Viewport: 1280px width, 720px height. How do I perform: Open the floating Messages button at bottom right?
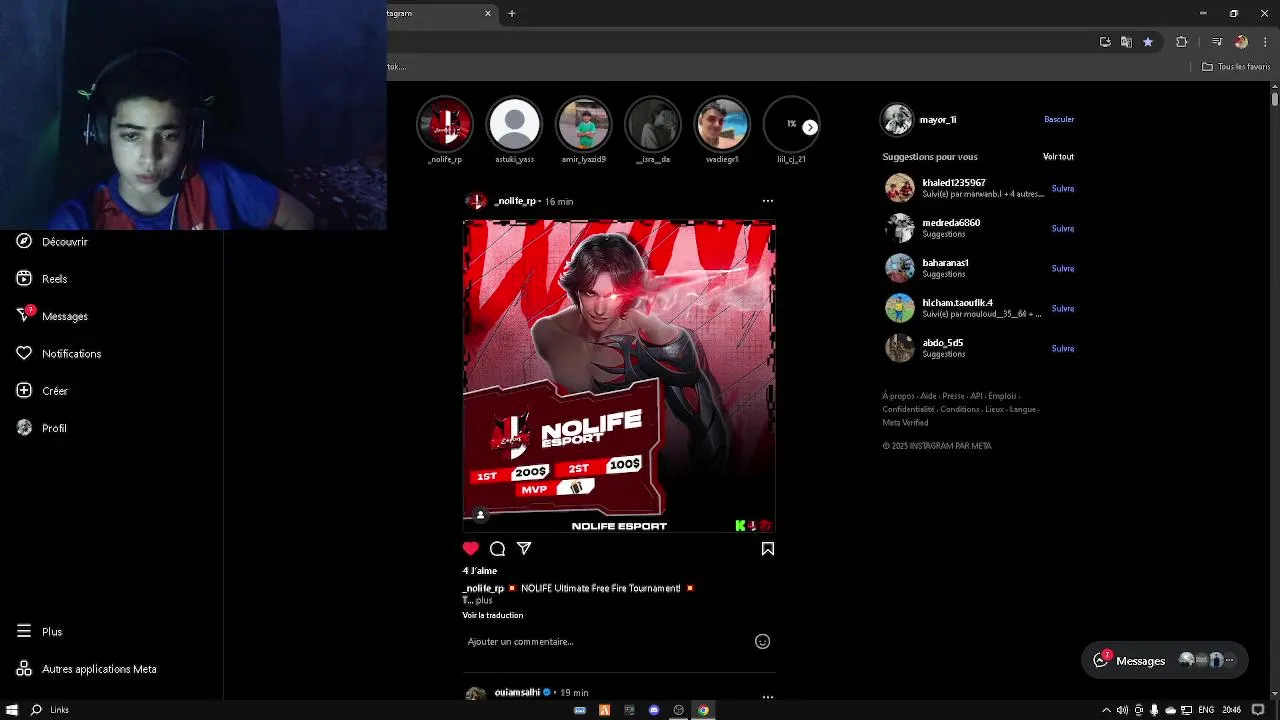point(1165,660)
